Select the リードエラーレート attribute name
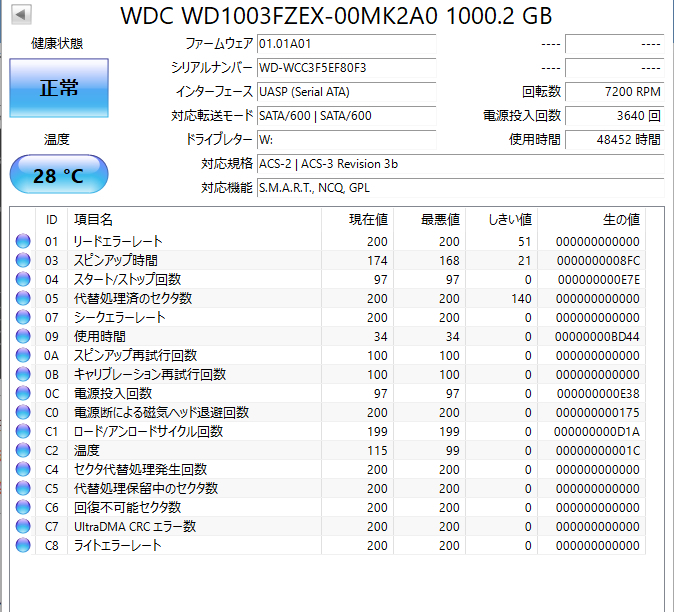The width and height of the screenshot is (674, 612). tap(118, 242)
